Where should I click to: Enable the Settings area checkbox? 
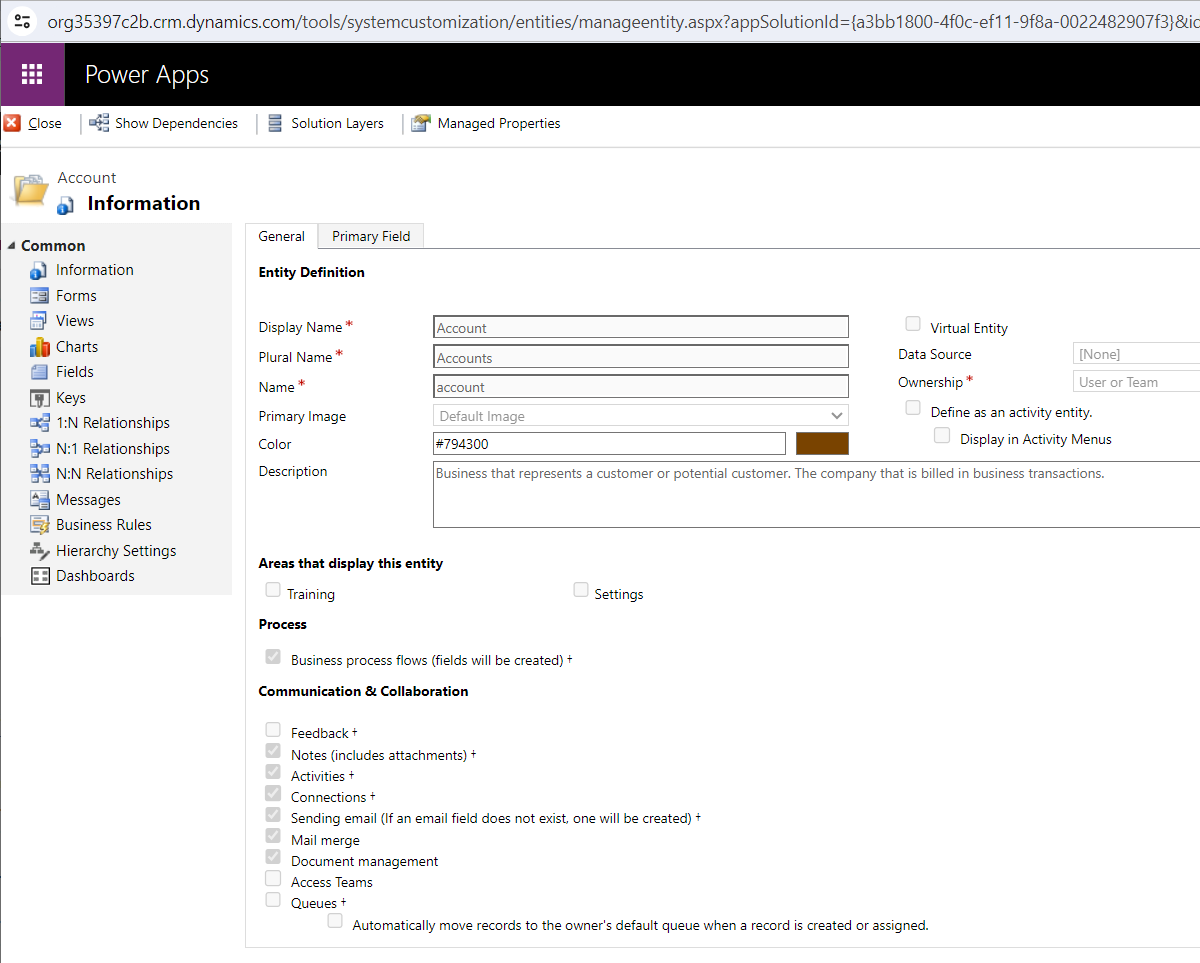[x=581, y=590]
